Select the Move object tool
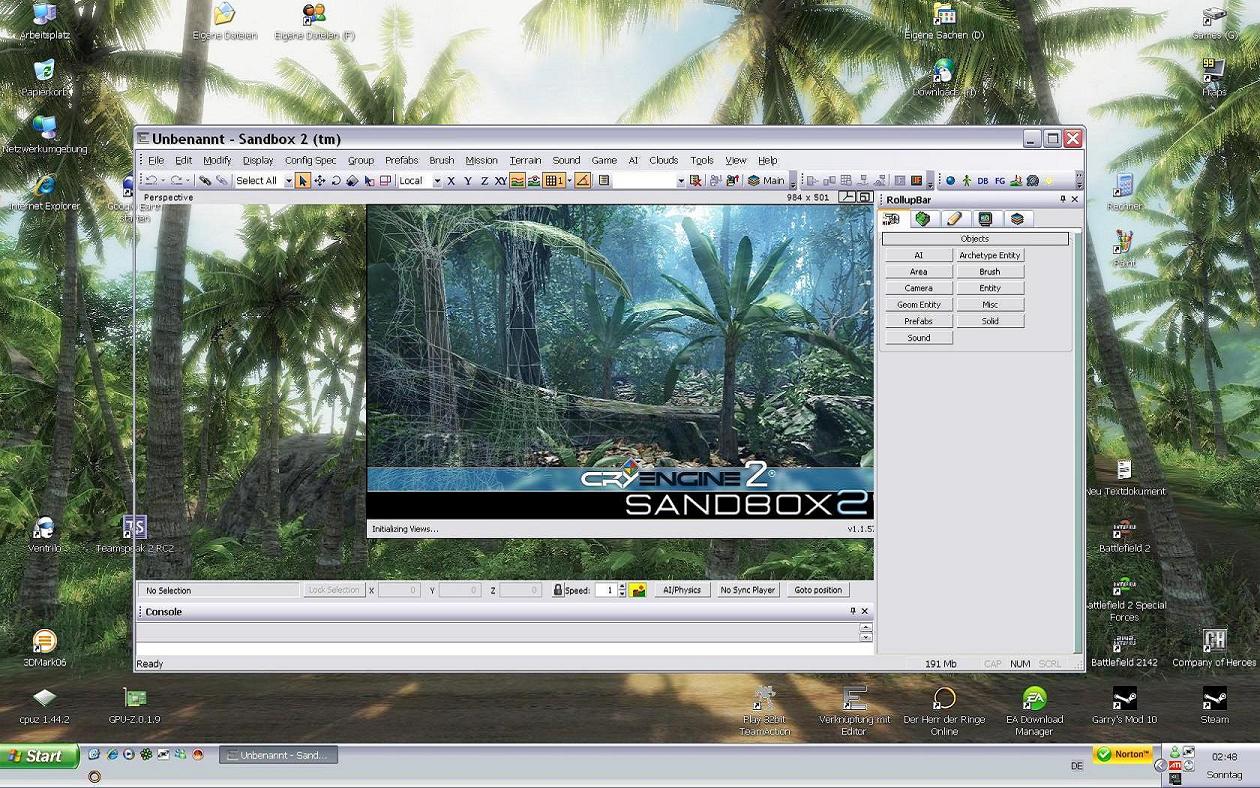Viewport: 1260px width, 788px height. [320, 181]
